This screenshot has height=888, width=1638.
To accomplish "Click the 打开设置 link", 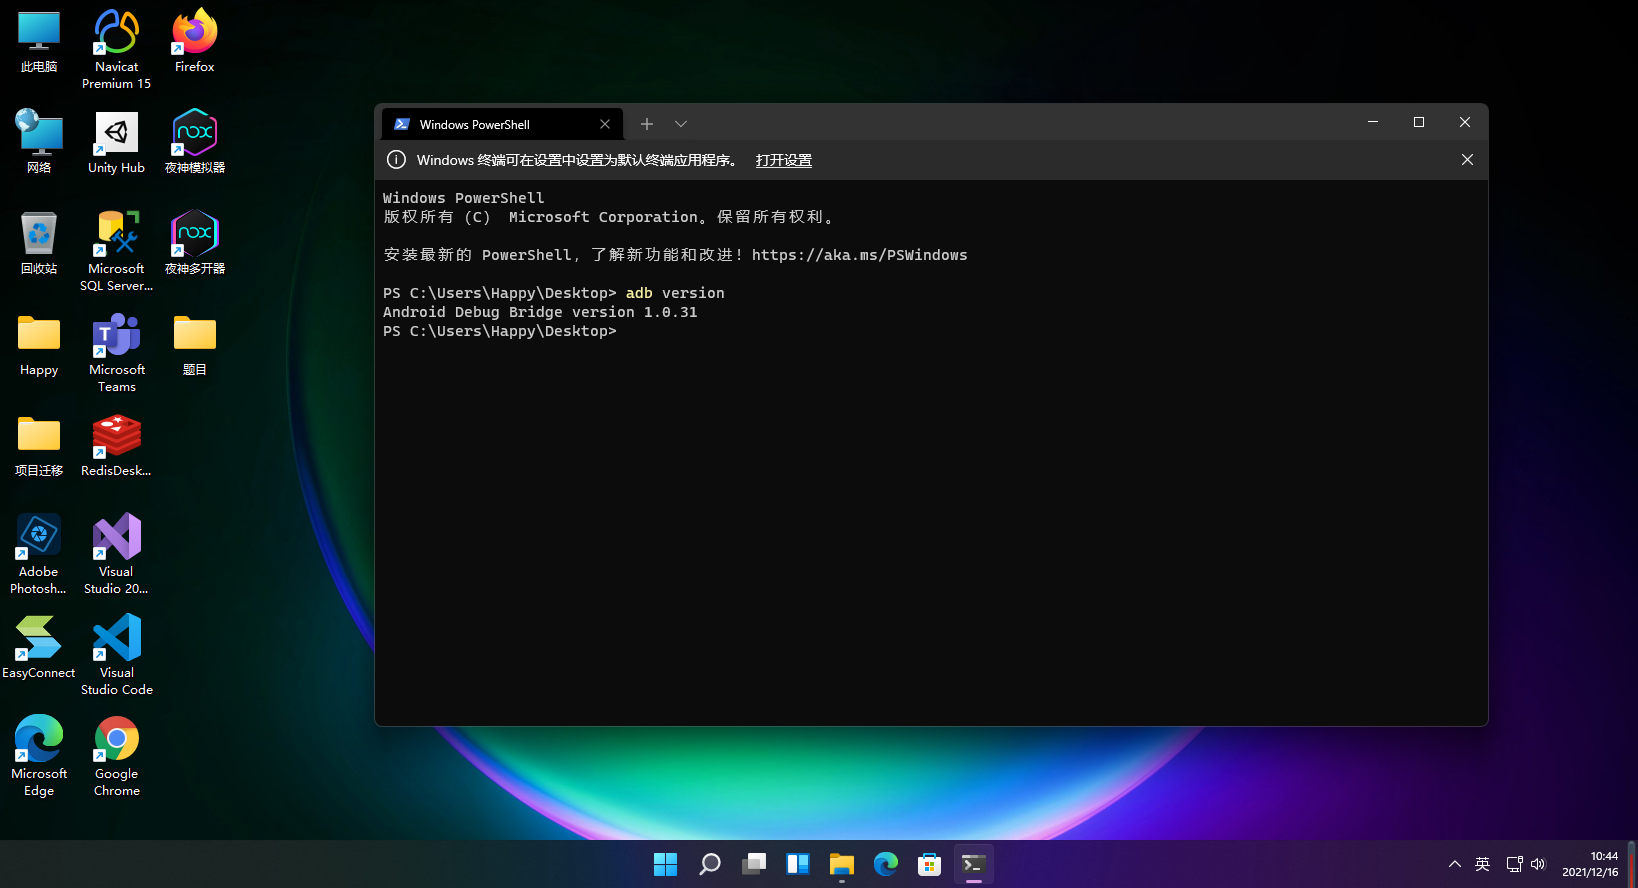I will [784, 160].
